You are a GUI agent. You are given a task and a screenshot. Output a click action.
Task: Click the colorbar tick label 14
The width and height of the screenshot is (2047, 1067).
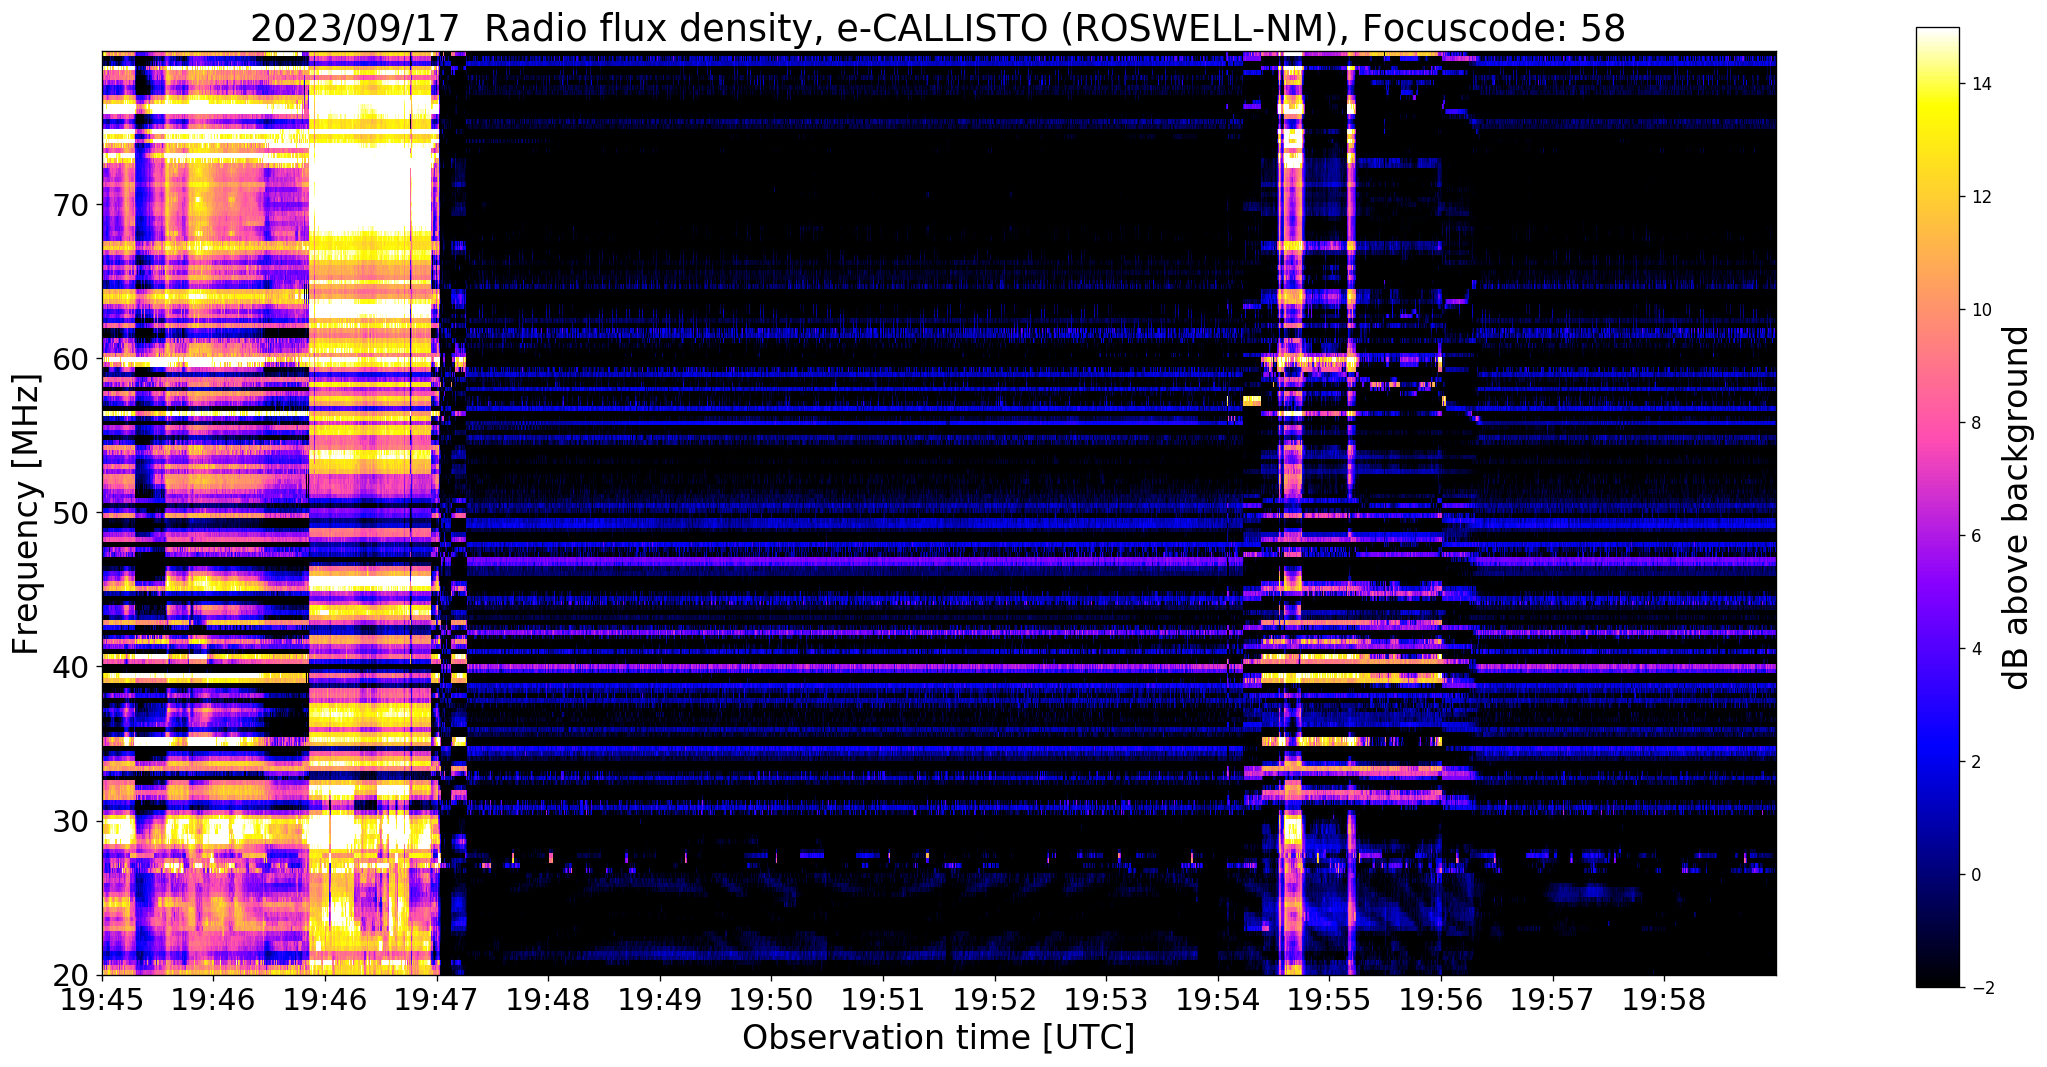pos(1980,84)
